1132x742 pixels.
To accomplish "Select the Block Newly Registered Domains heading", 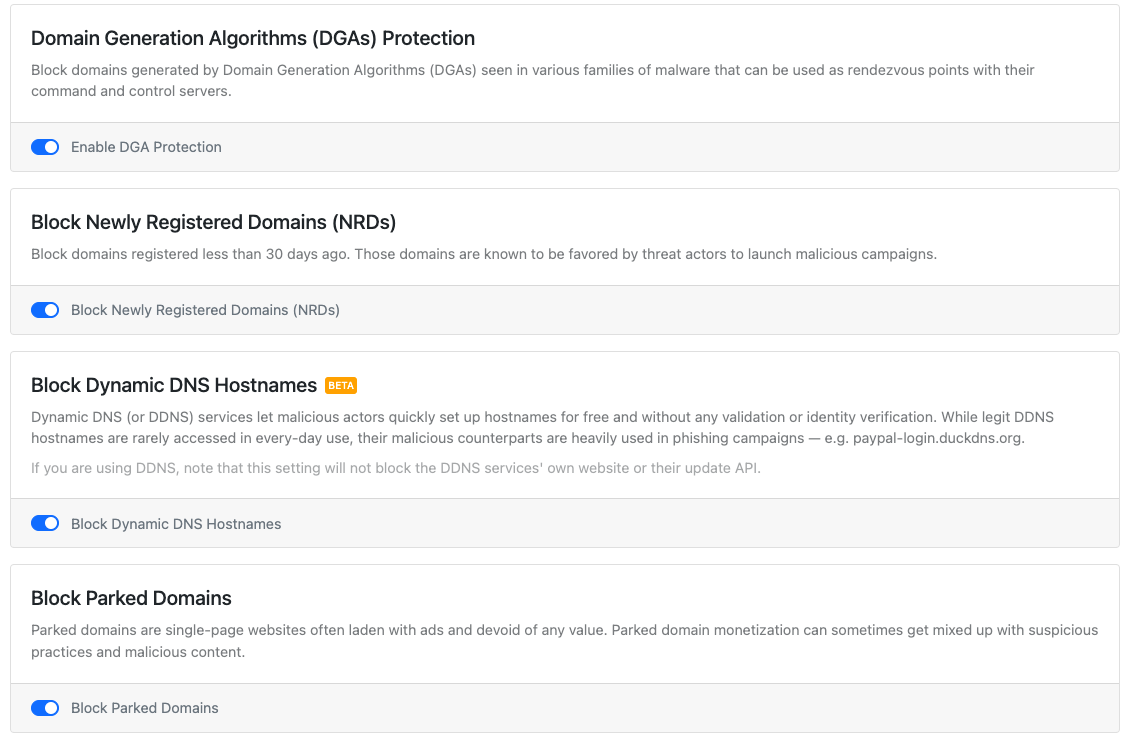I will pyautogui.click(x=214, y=222).
